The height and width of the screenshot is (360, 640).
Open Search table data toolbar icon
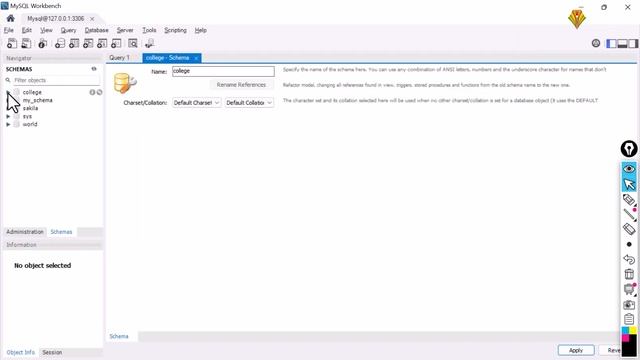pyautogui.click(x=133, y=43)
